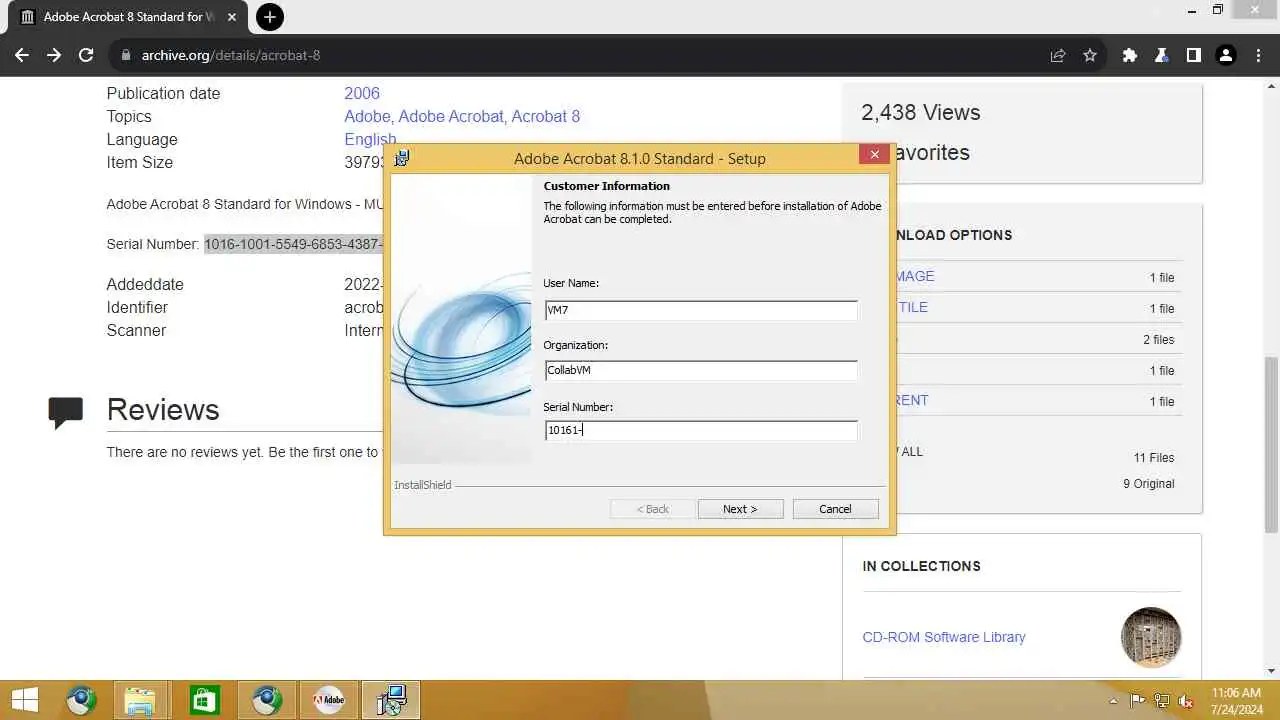Open File Explorer from the taskbar

click(141, 700)
